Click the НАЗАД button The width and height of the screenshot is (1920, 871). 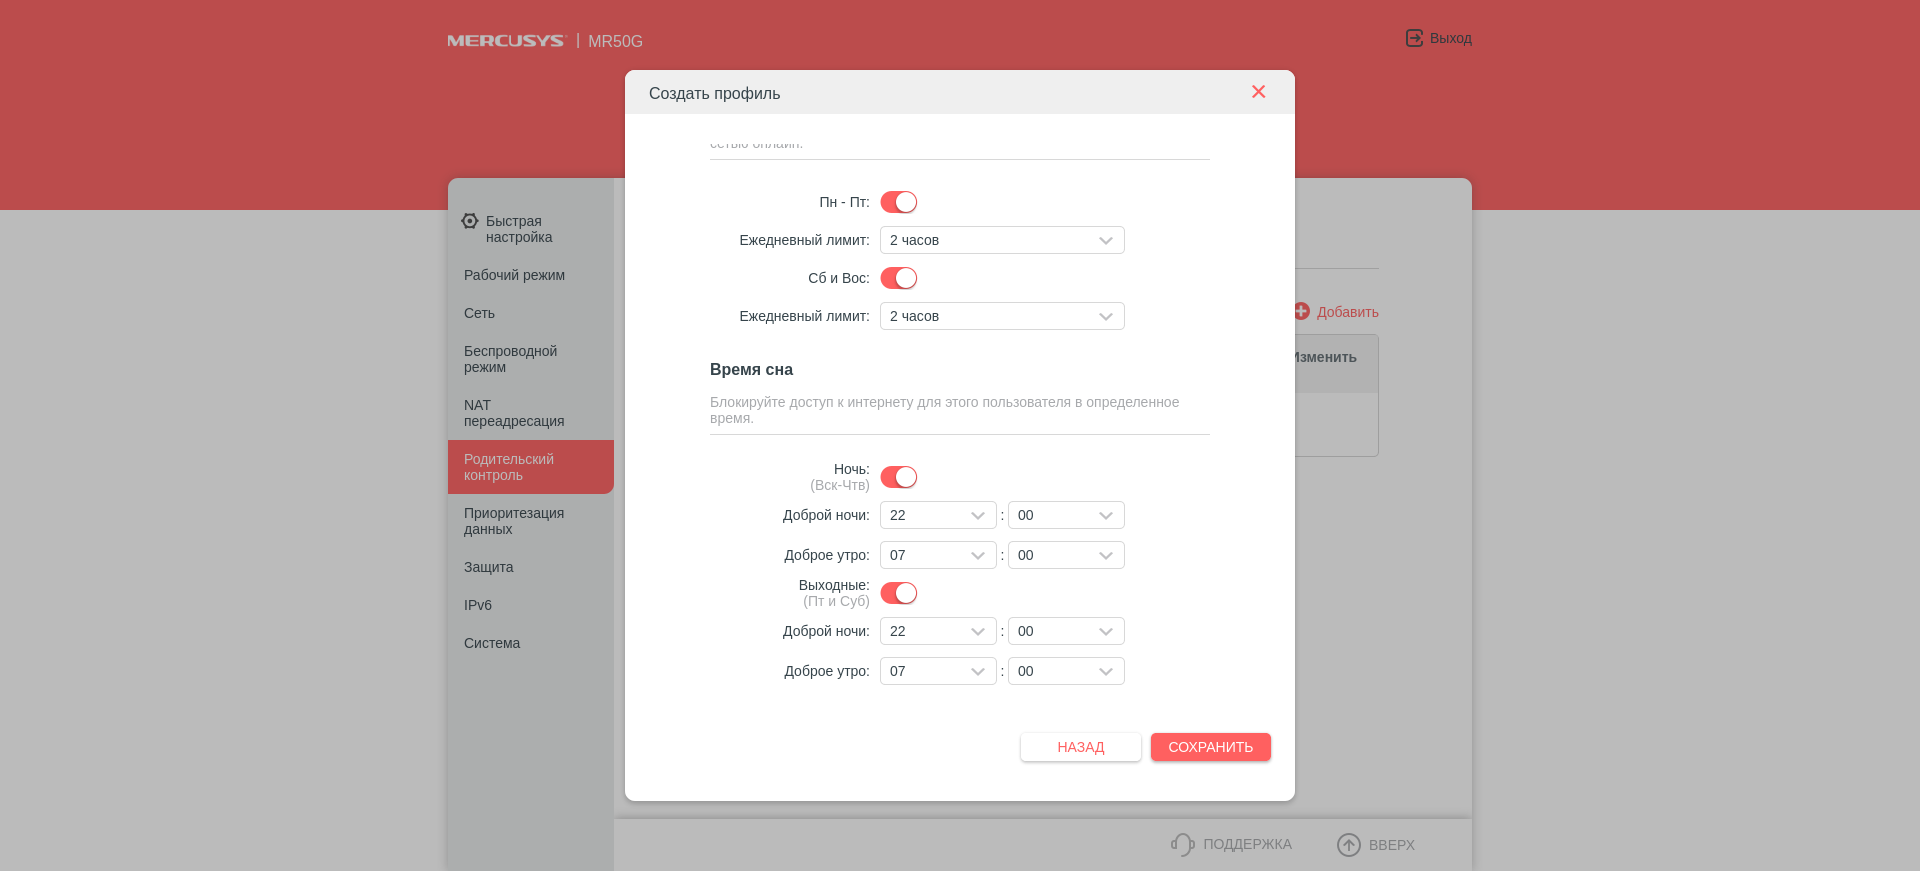(1080, 747)
